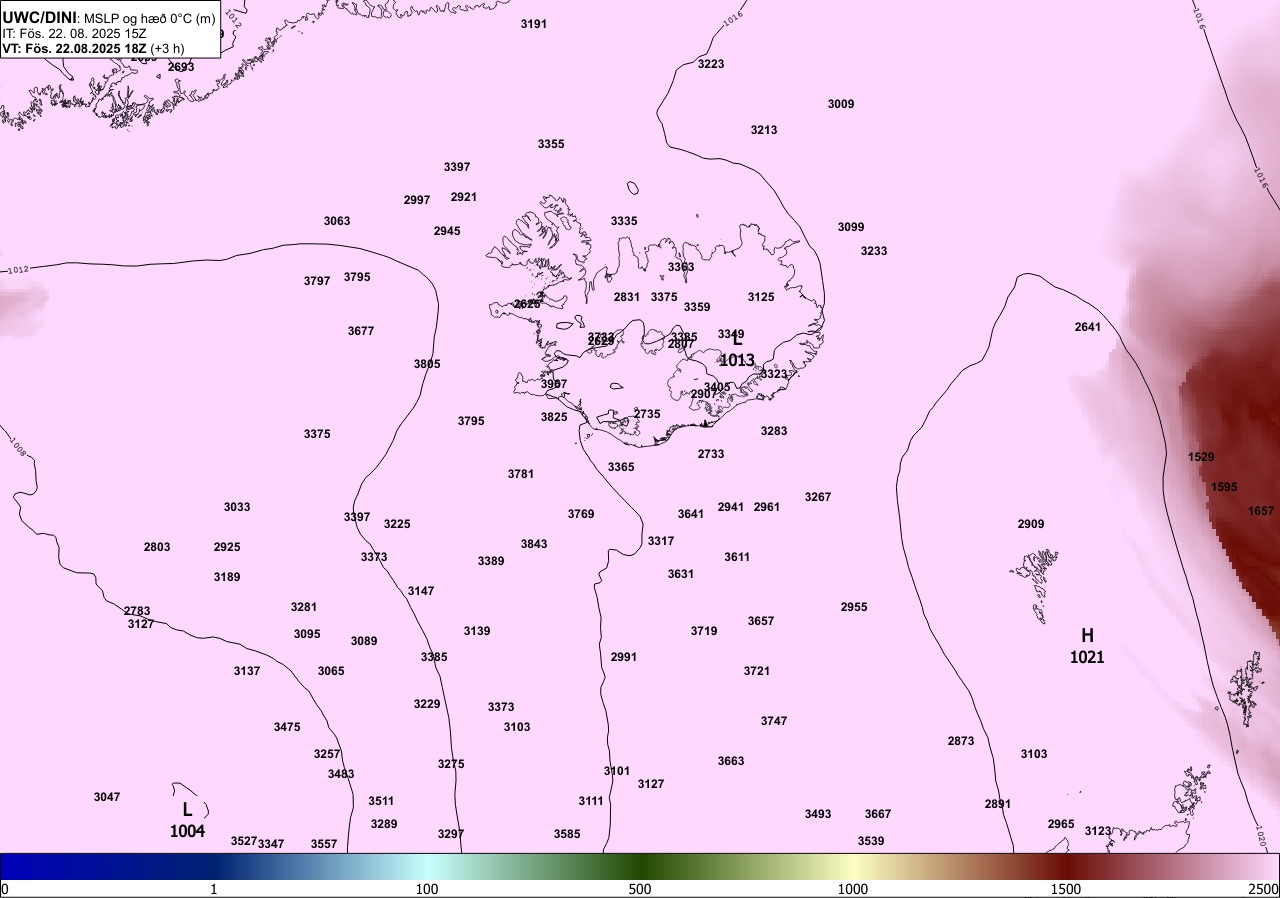Screen dimensions: 1280x898
Task: Click the height value 3009
Action: tap(841, 104)
